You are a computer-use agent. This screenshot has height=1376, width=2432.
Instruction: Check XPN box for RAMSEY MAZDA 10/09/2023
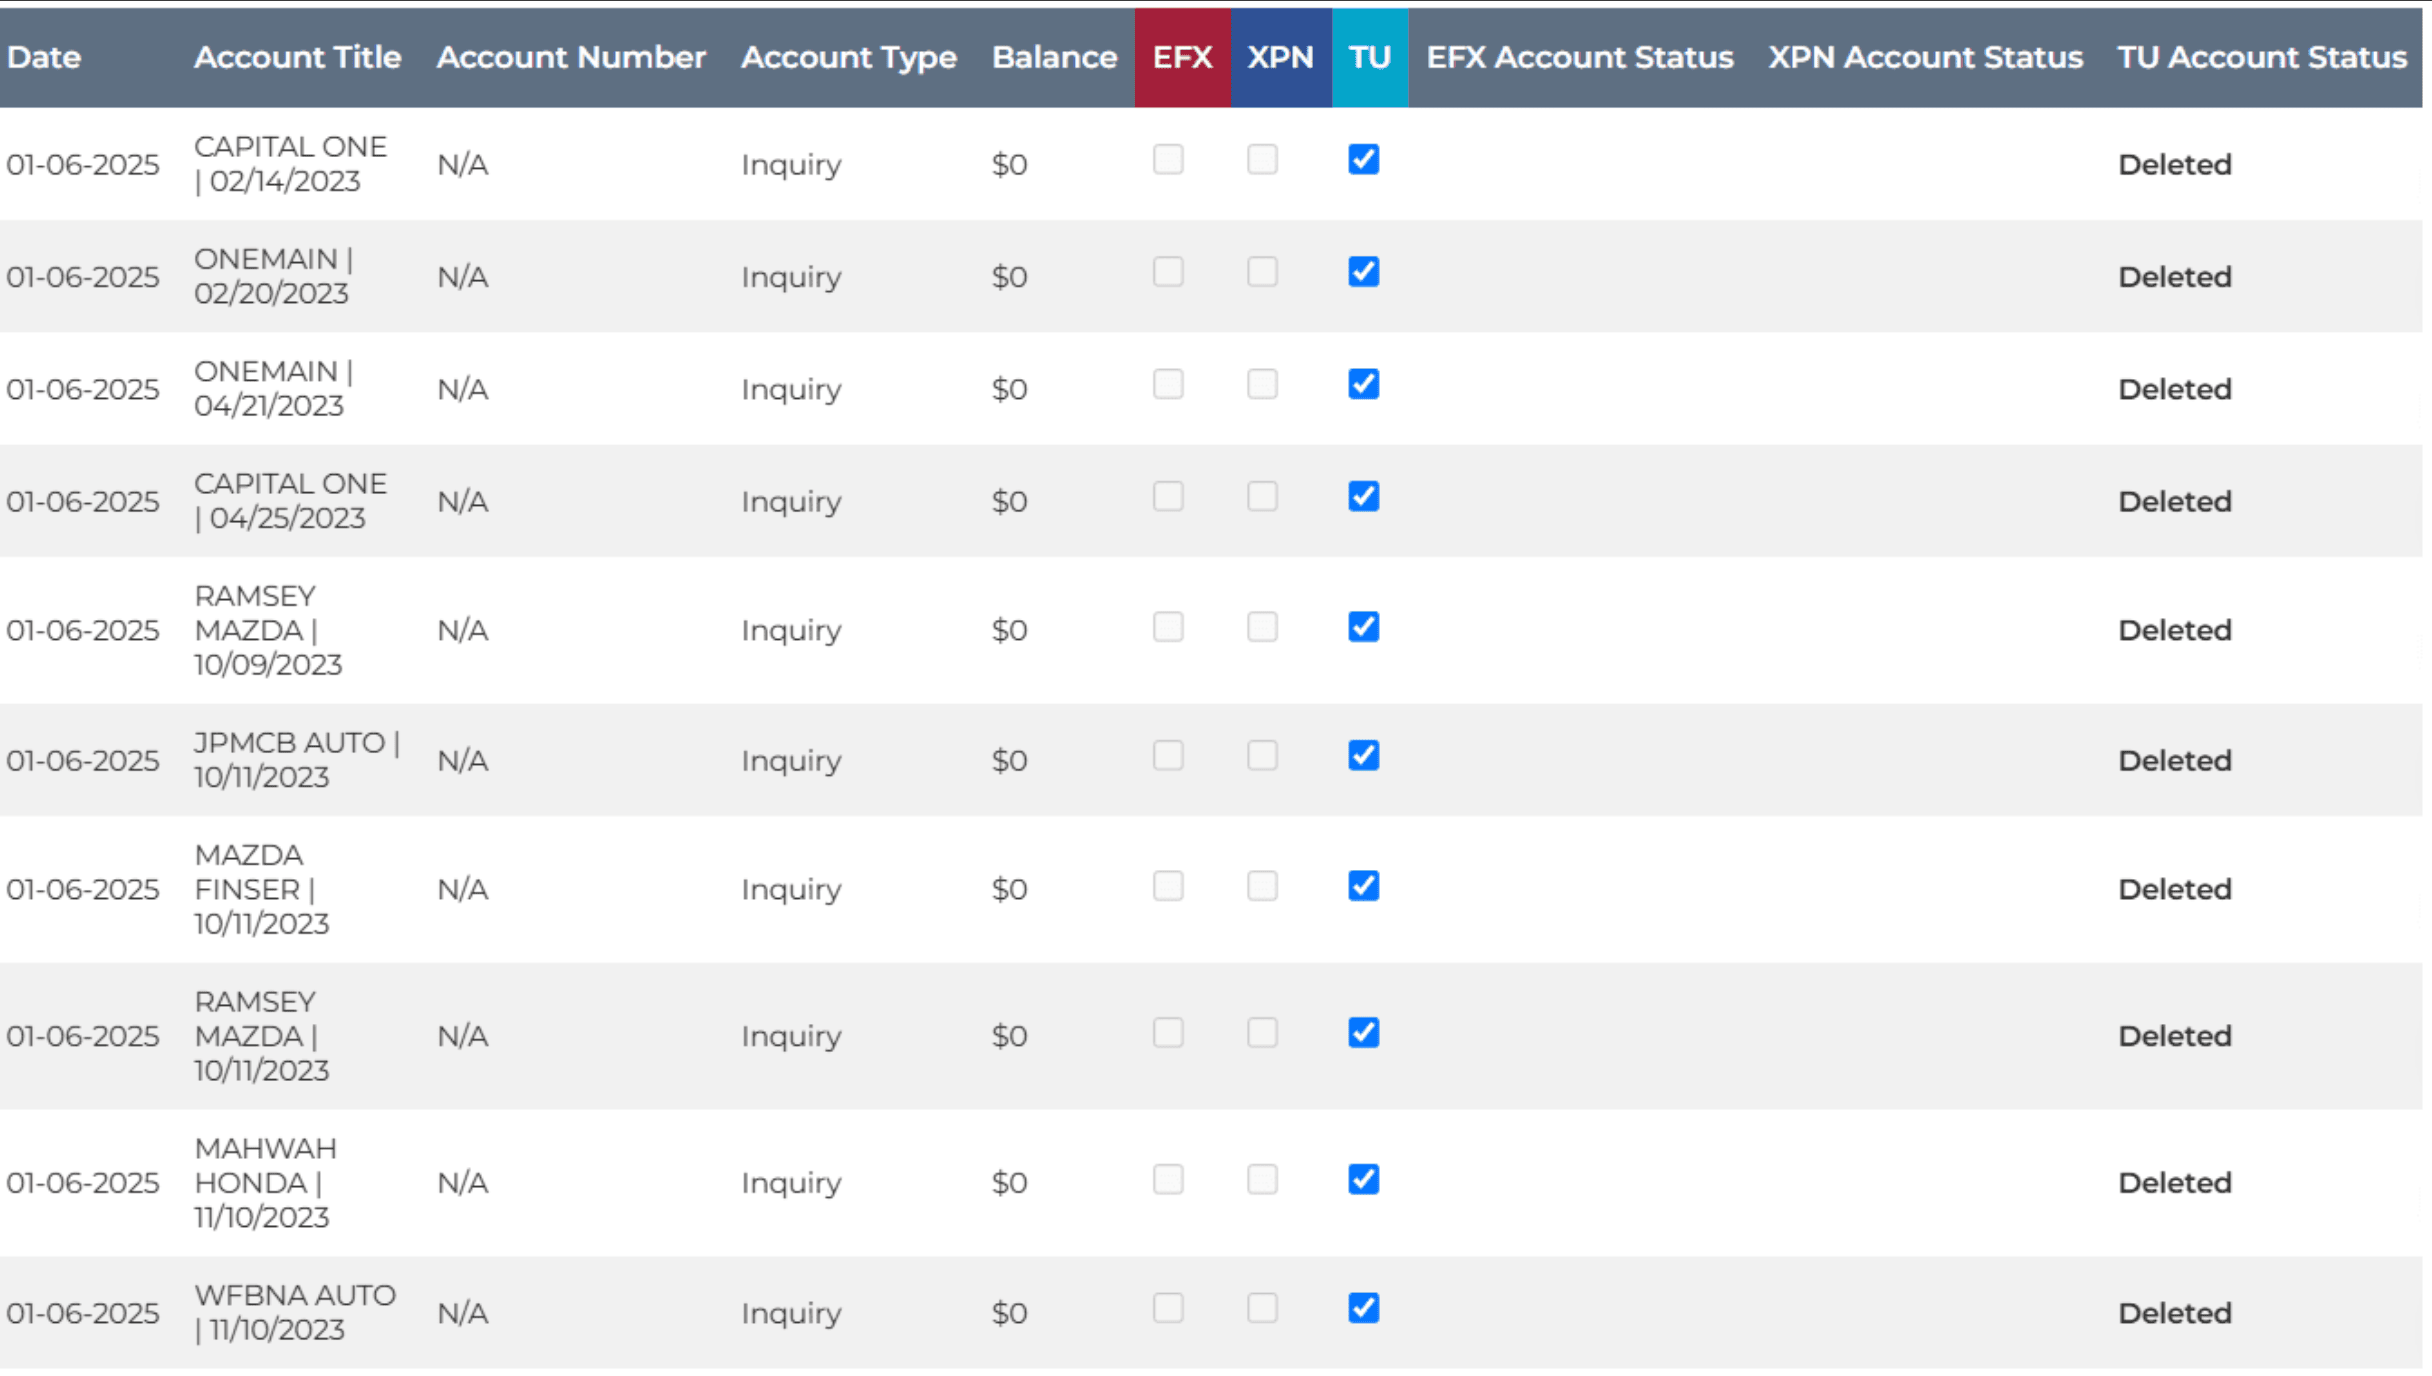[1262, 627]
